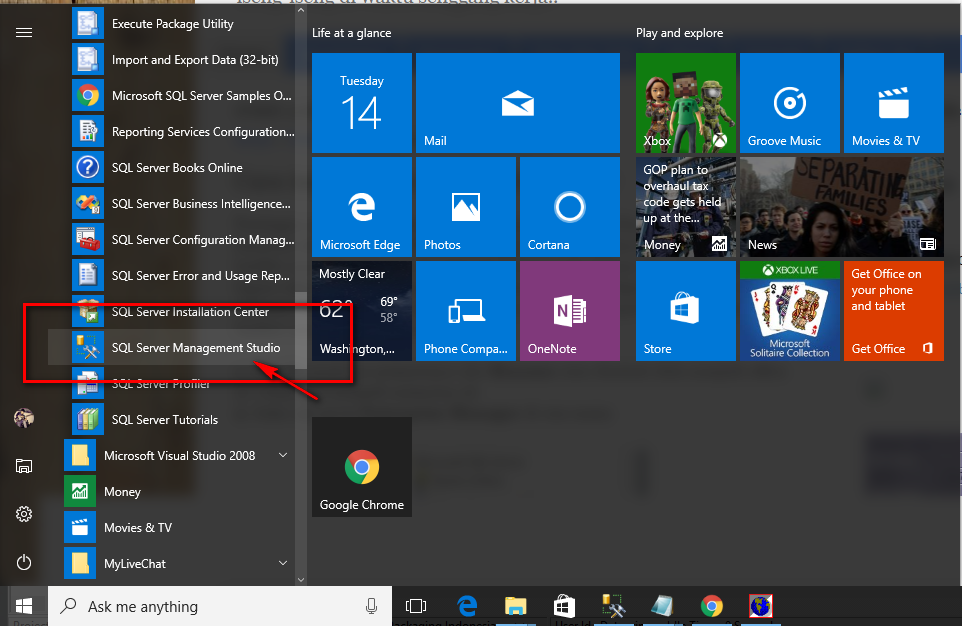
Task: Click the Life at a glance heading
Action: pos(352,33)
